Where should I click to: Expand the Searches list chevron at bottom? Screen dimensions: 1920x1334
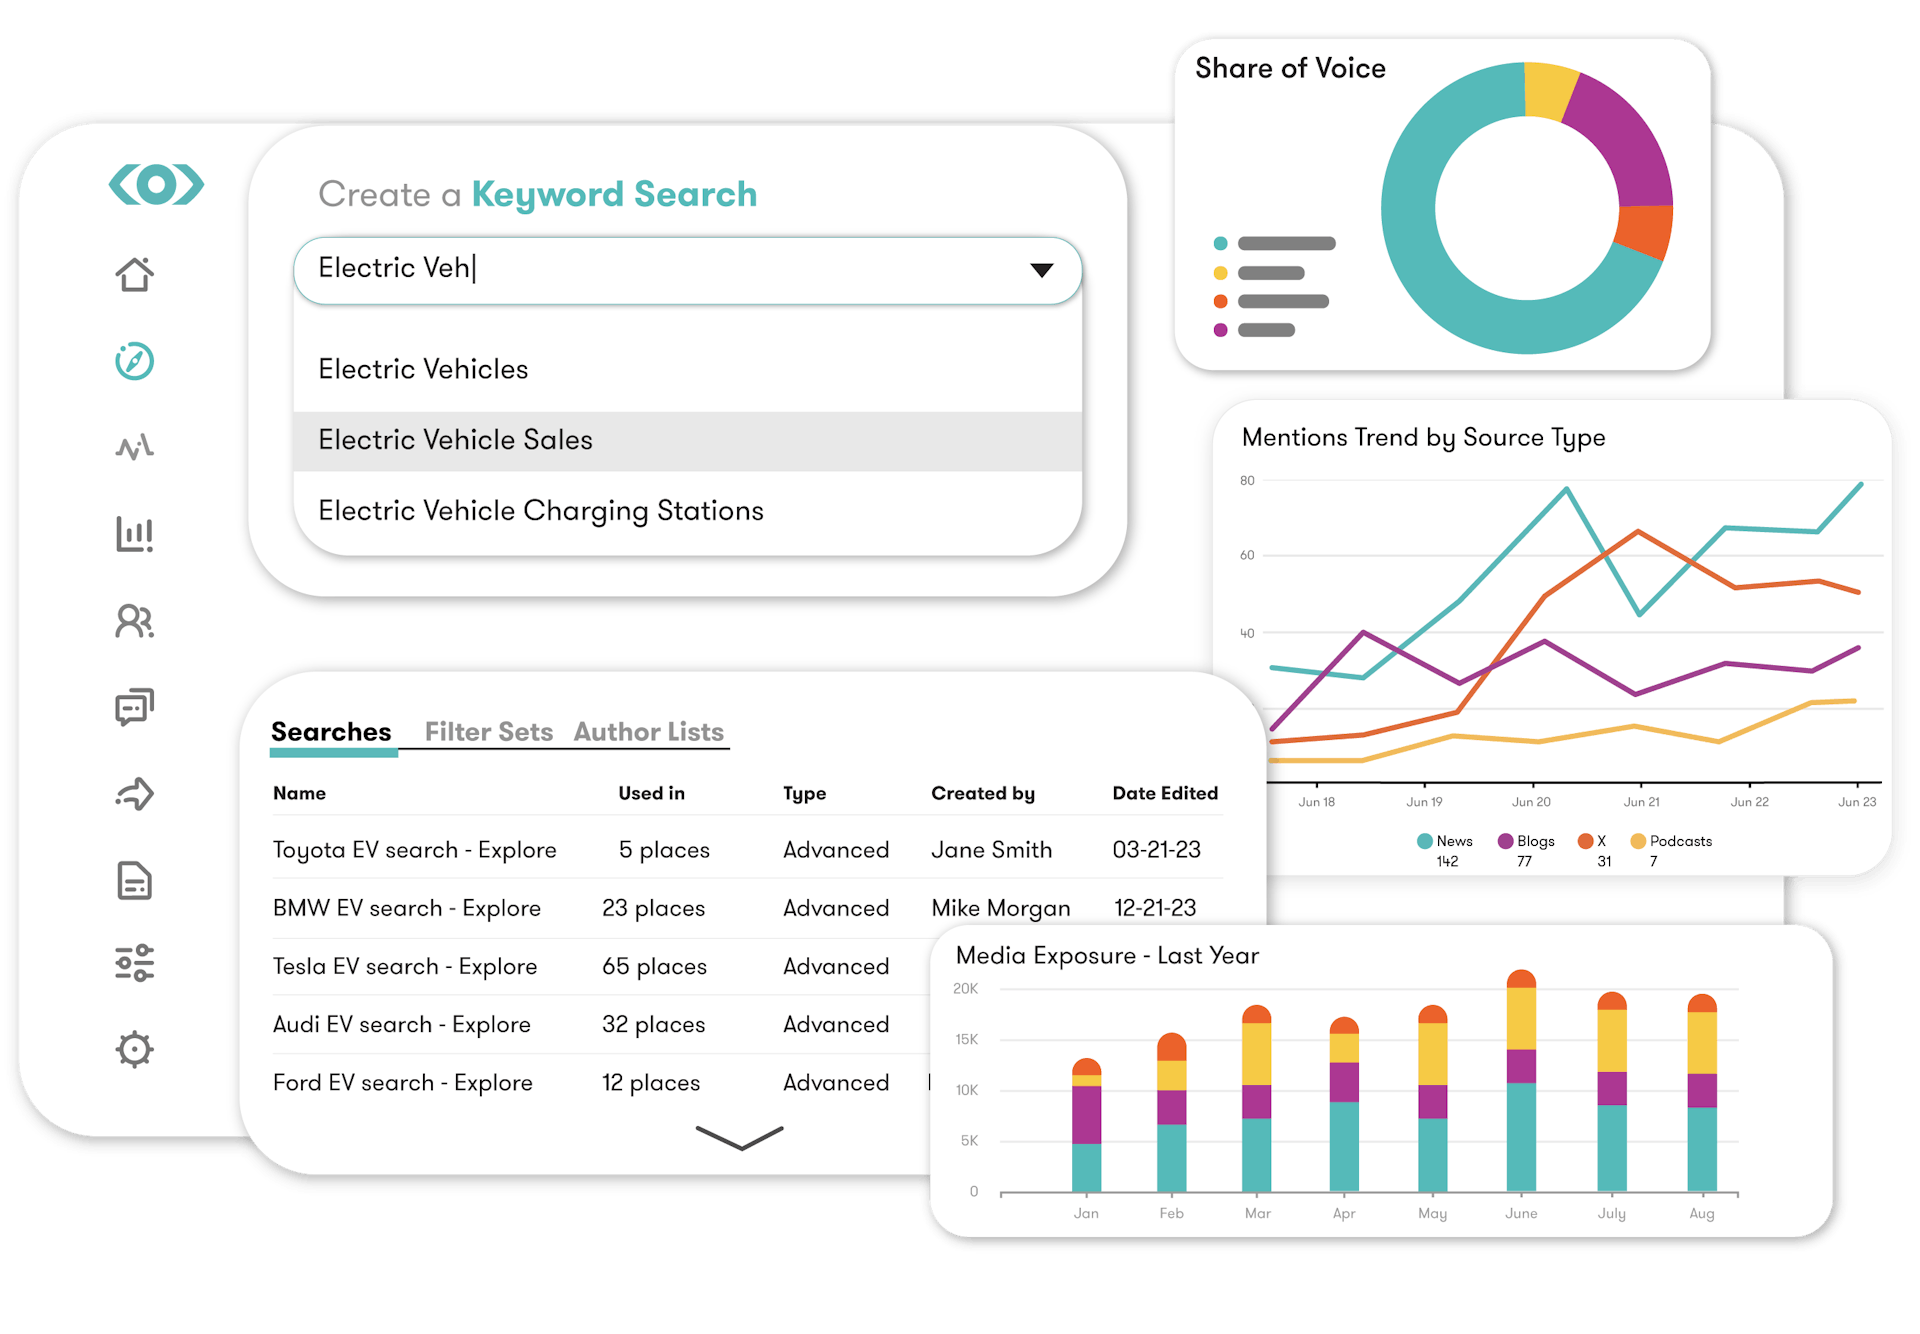click(x=738, y=1140)
